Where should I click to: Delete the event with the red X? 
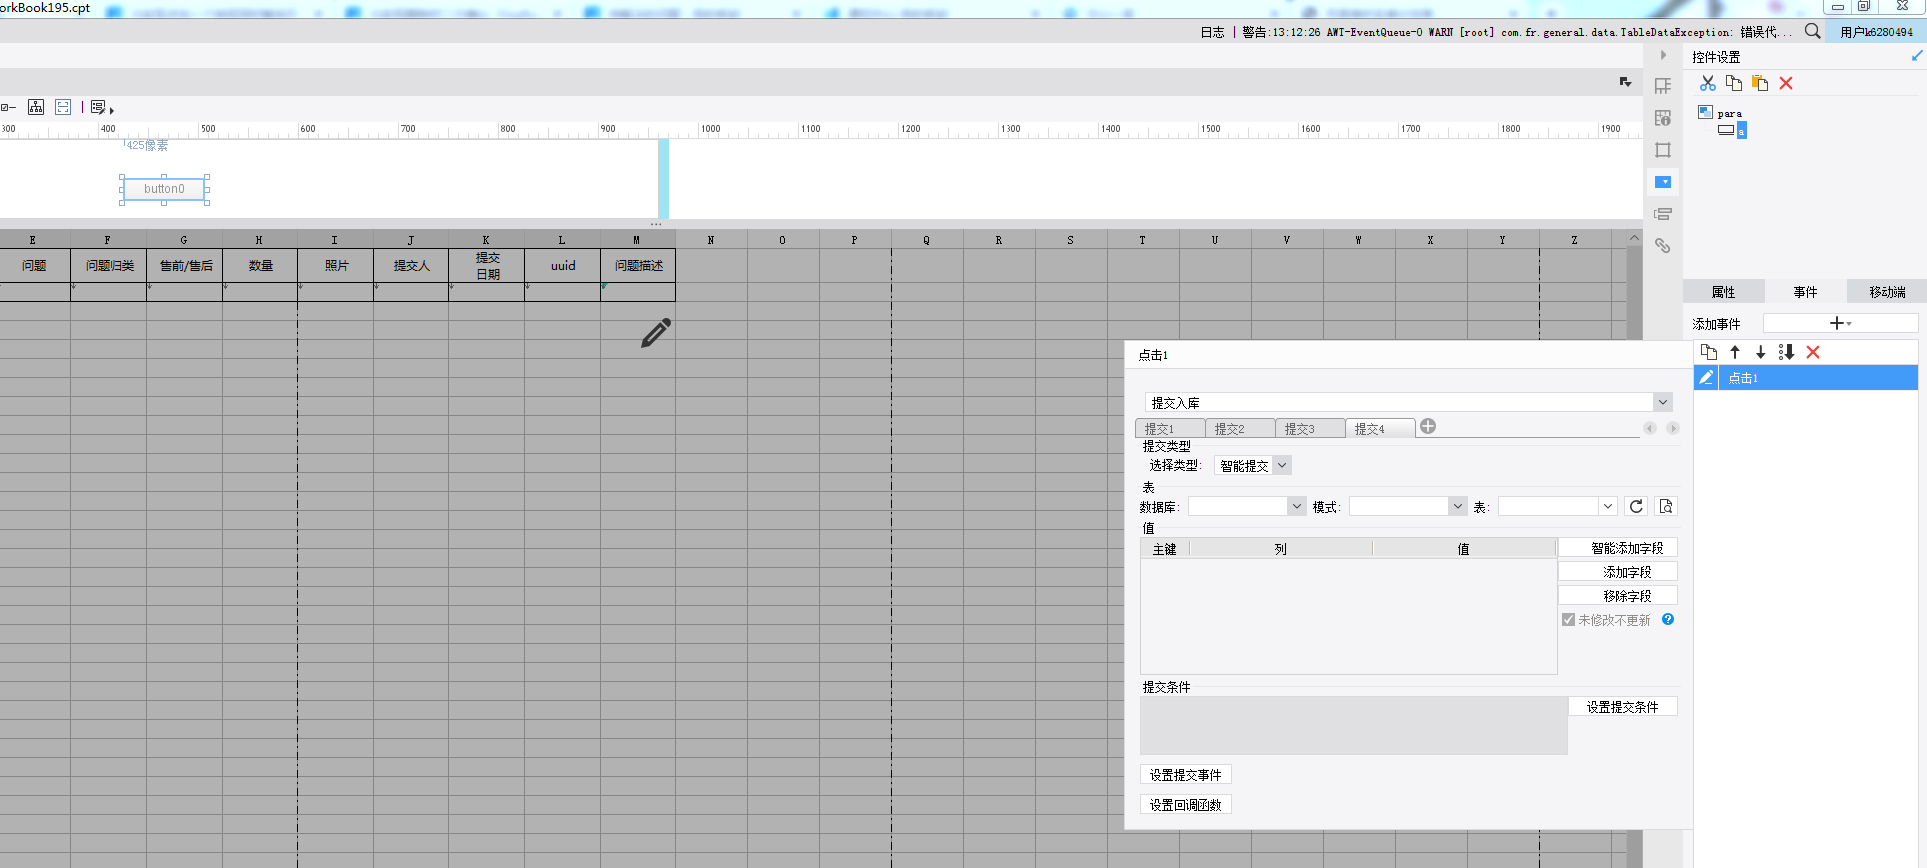coord(1813,352)
